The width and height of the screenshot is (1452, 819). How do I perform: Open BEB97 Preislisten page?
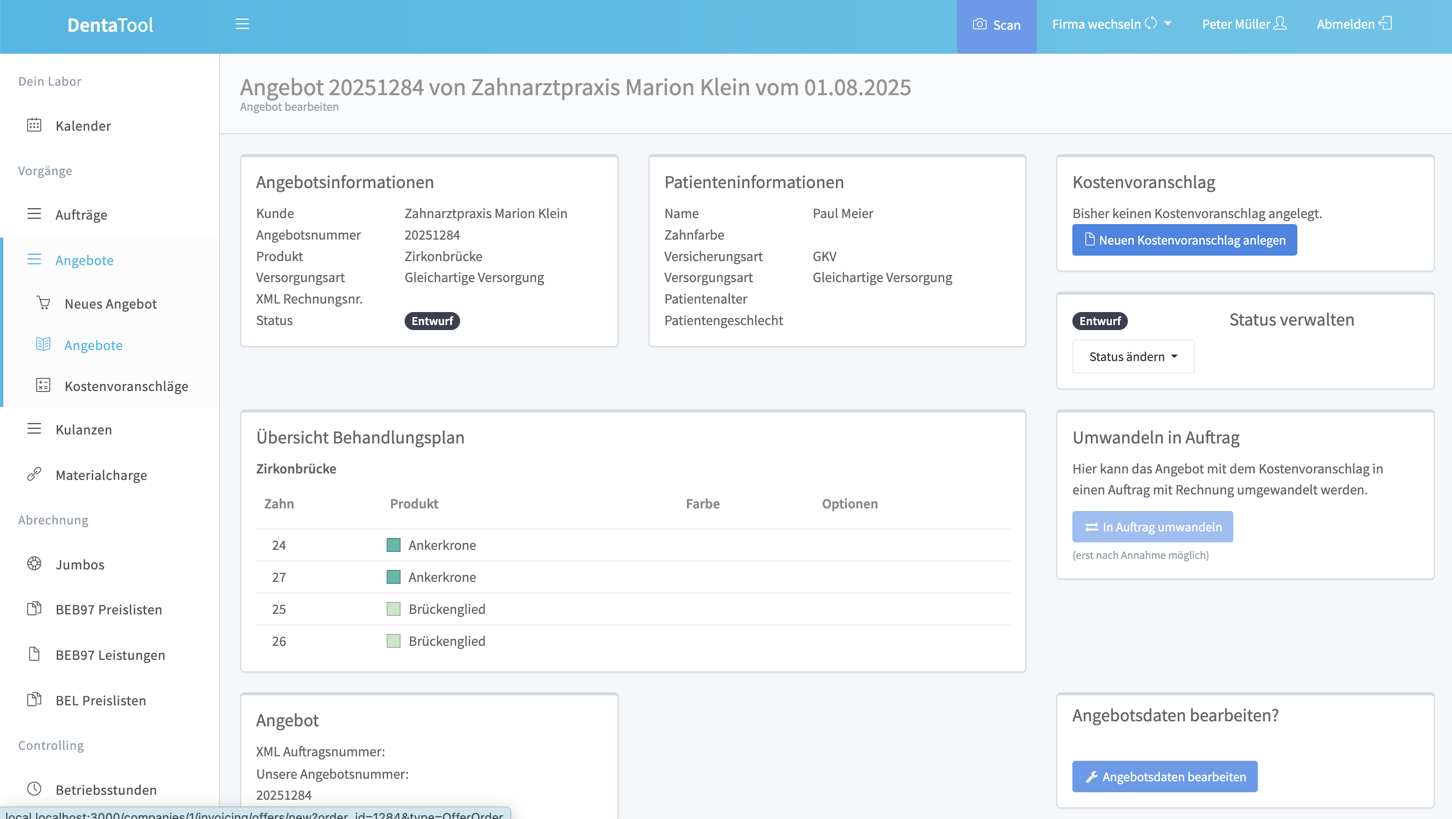click(108, 609)
